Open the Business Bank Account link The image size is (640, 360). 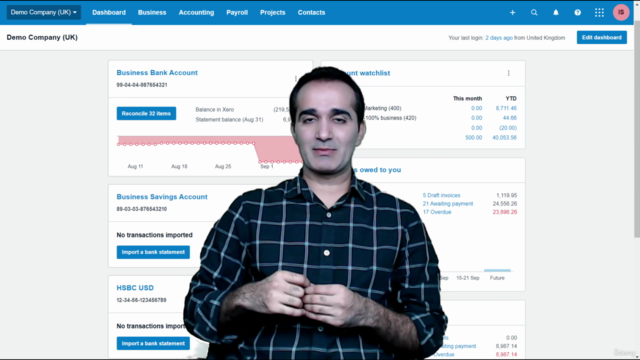(157, 73)
